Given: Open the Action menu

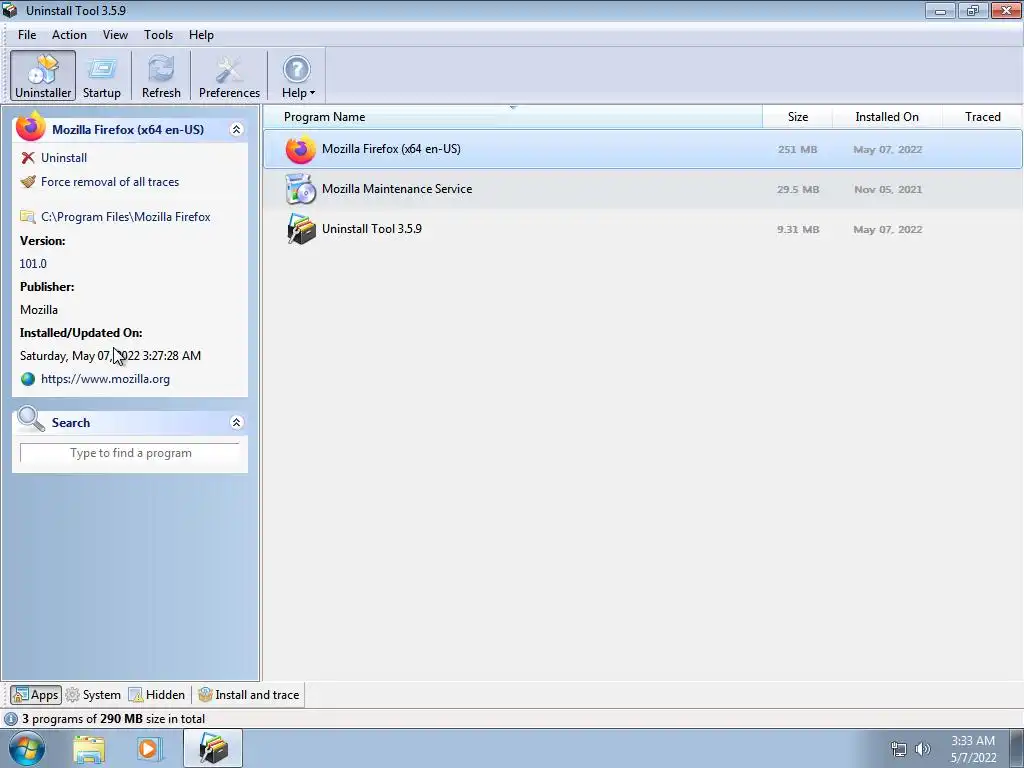Looking at the screenshot, I should (x=69, y=35).
